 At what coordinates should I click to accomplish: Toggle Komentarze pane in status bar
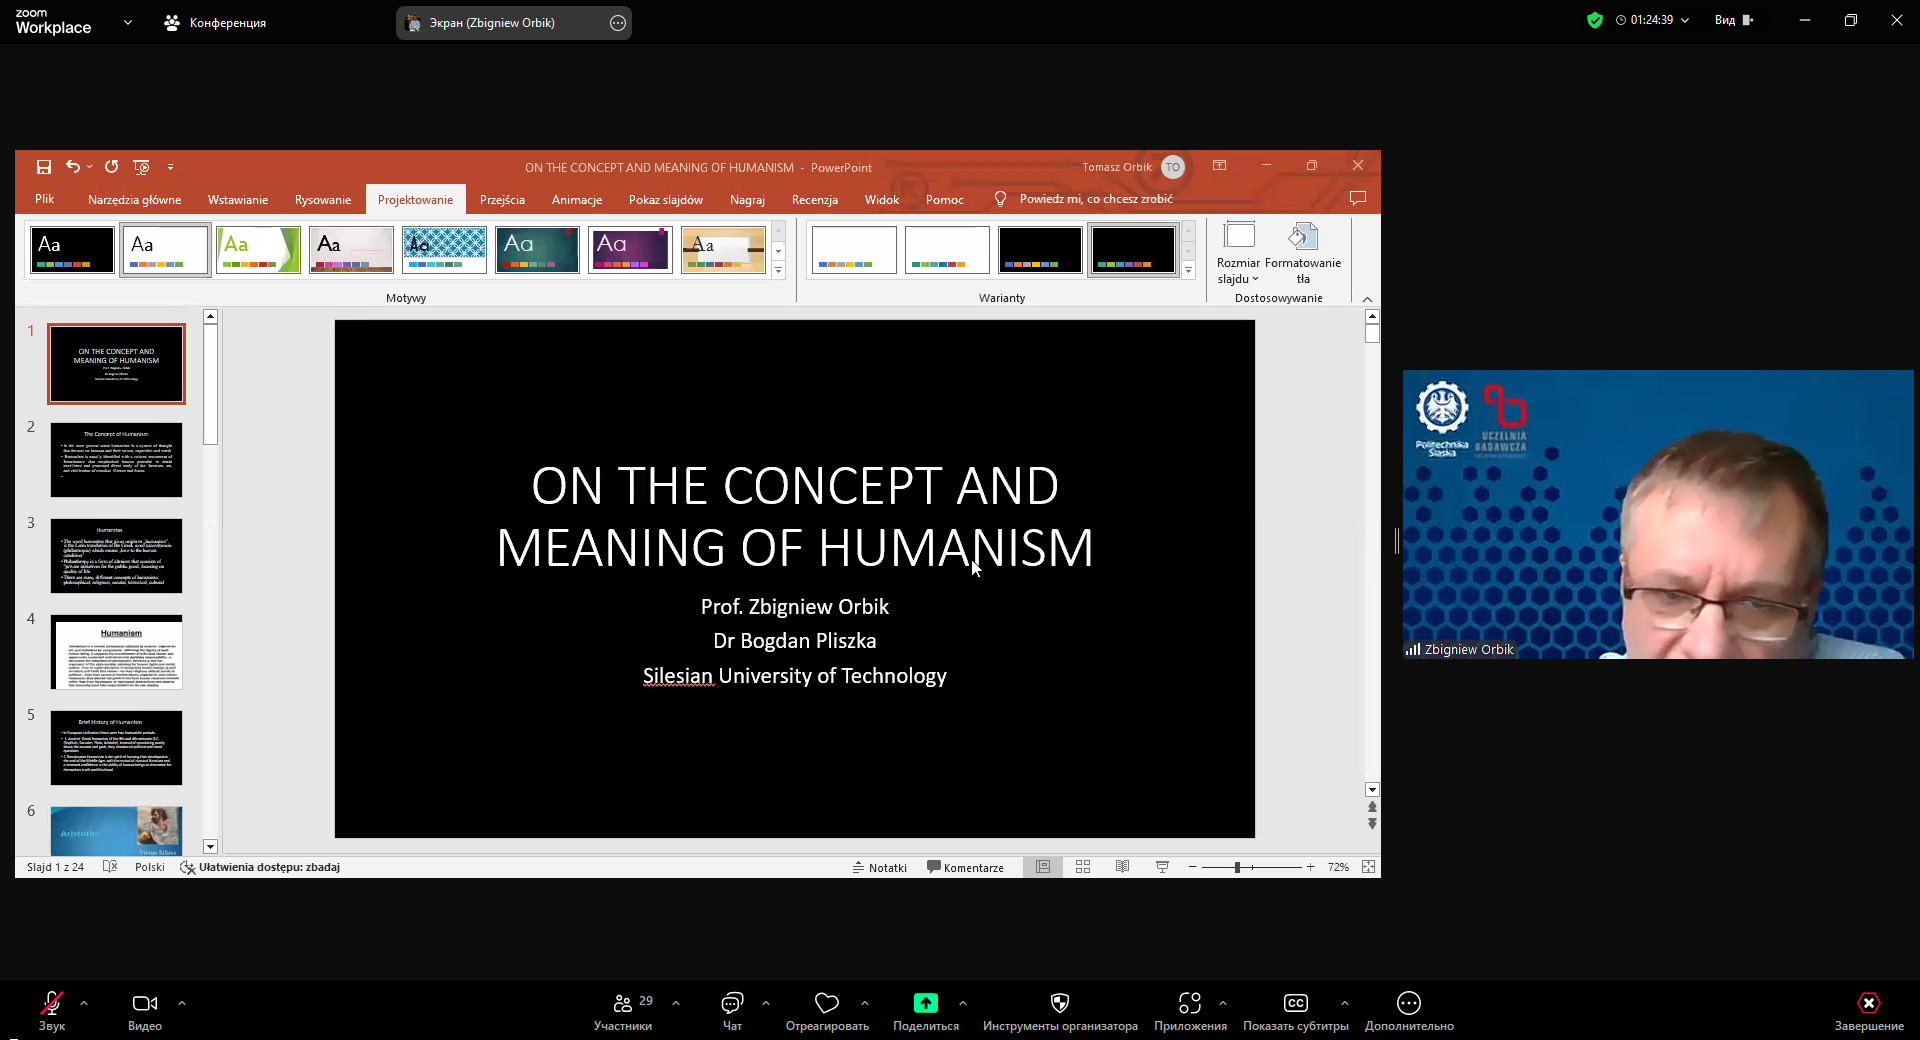click(x=965, y=867)
